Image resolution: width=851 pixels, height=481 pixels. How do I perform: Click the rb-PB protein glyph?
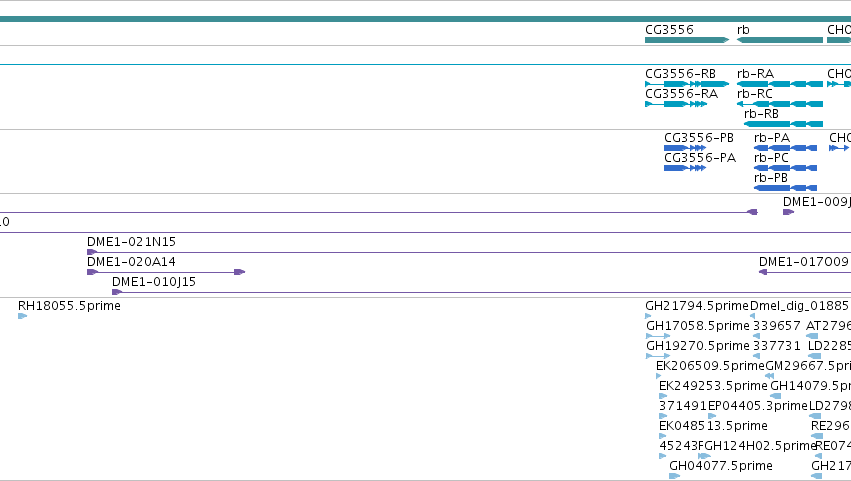785,188
